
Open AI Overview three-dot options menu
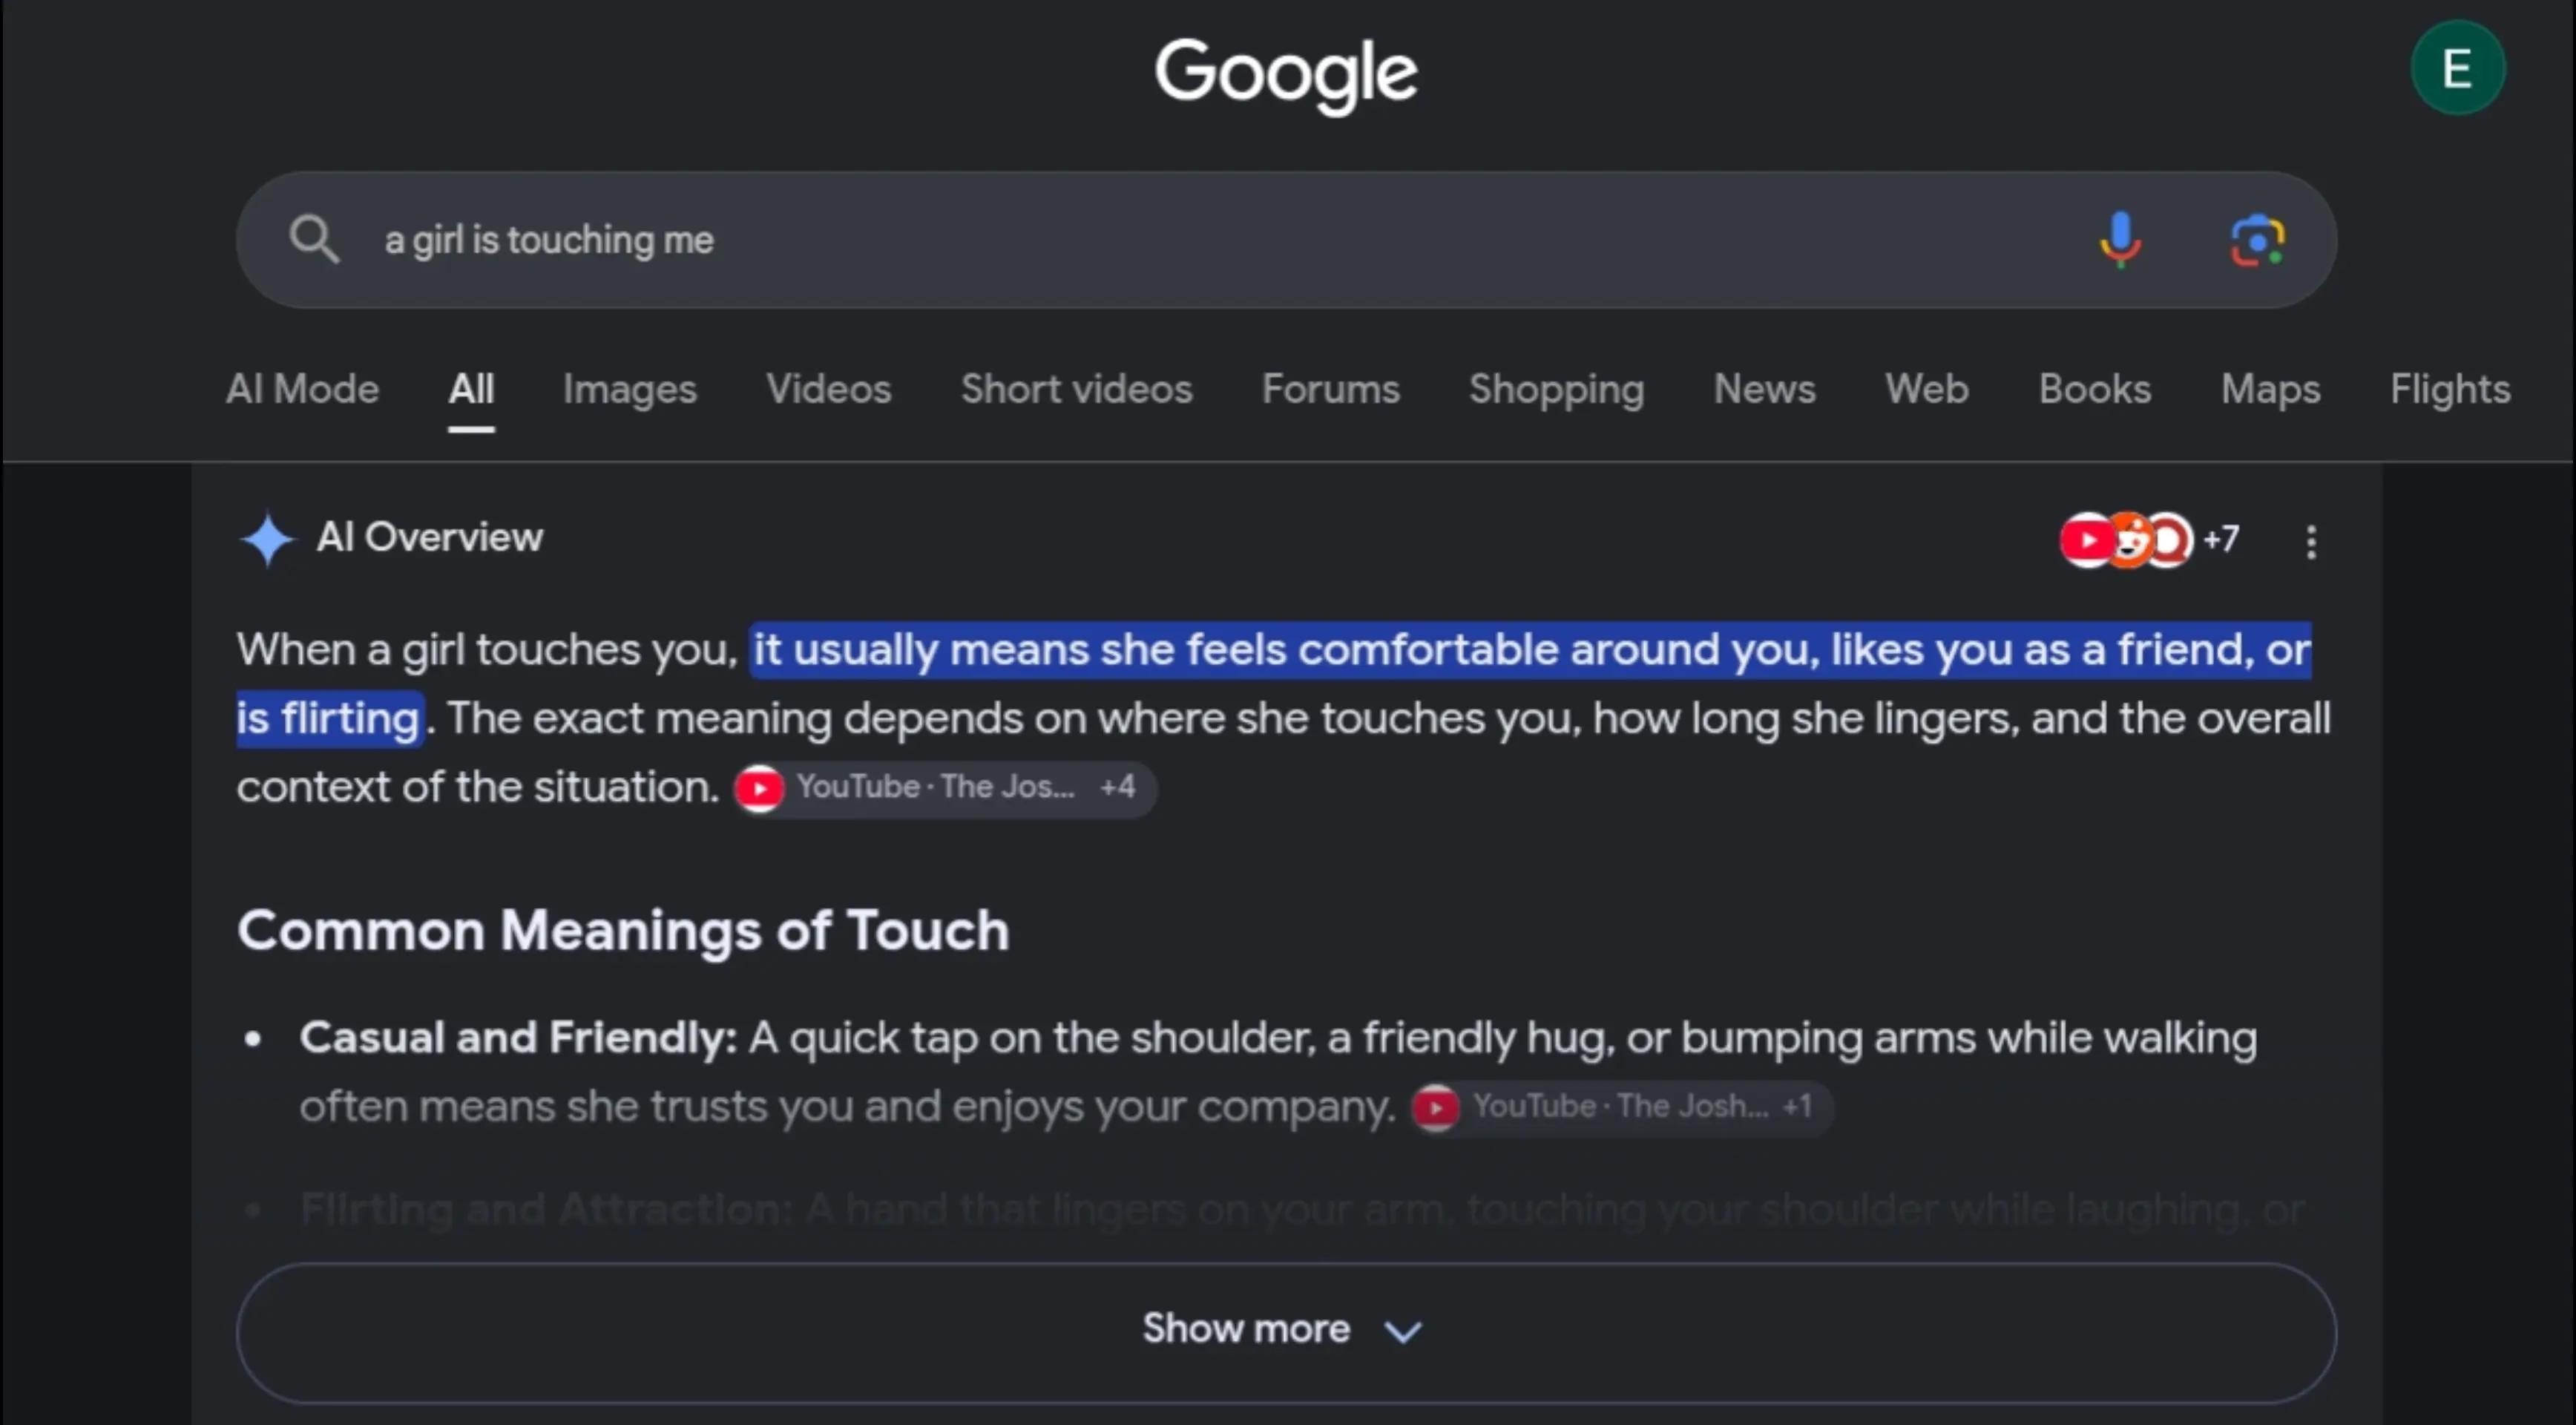tap(2310, 541)
